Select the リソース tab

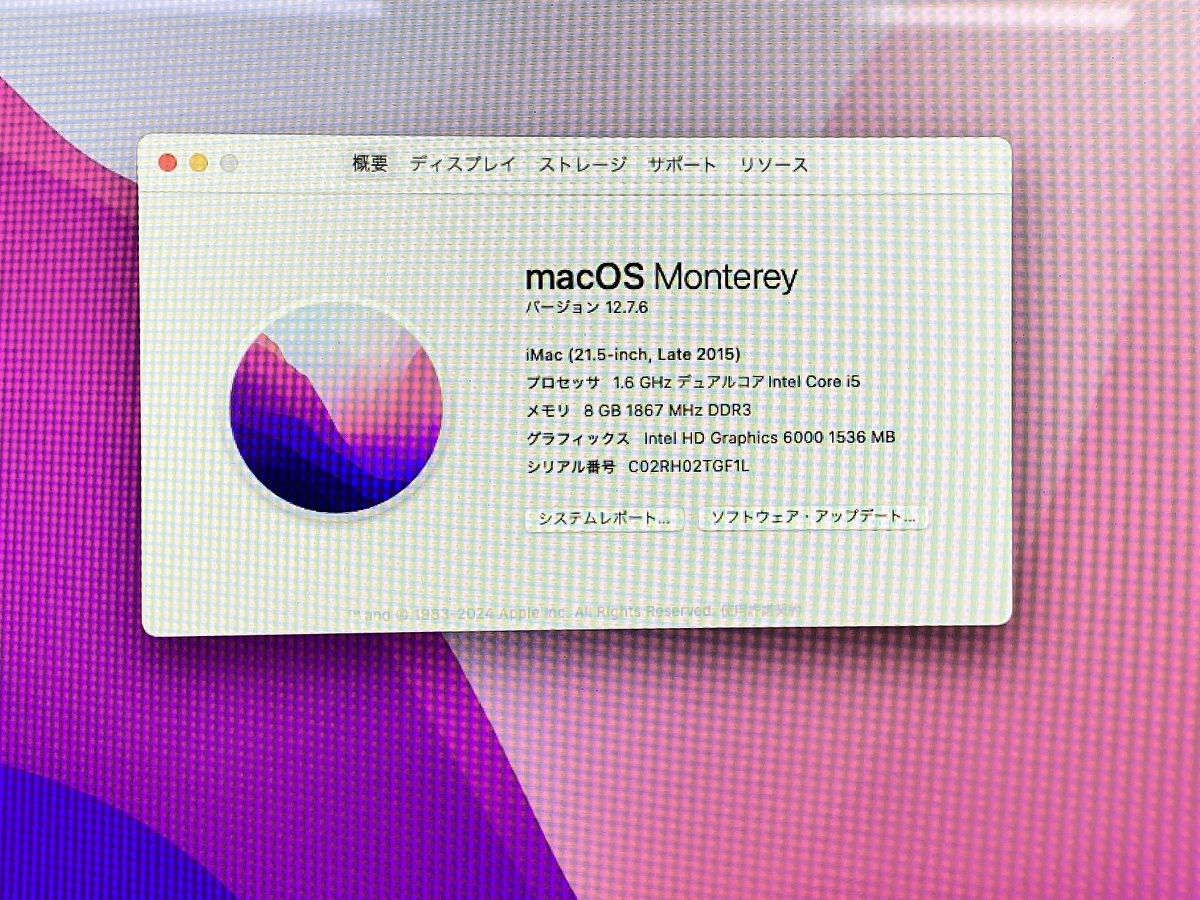point(774,165)
